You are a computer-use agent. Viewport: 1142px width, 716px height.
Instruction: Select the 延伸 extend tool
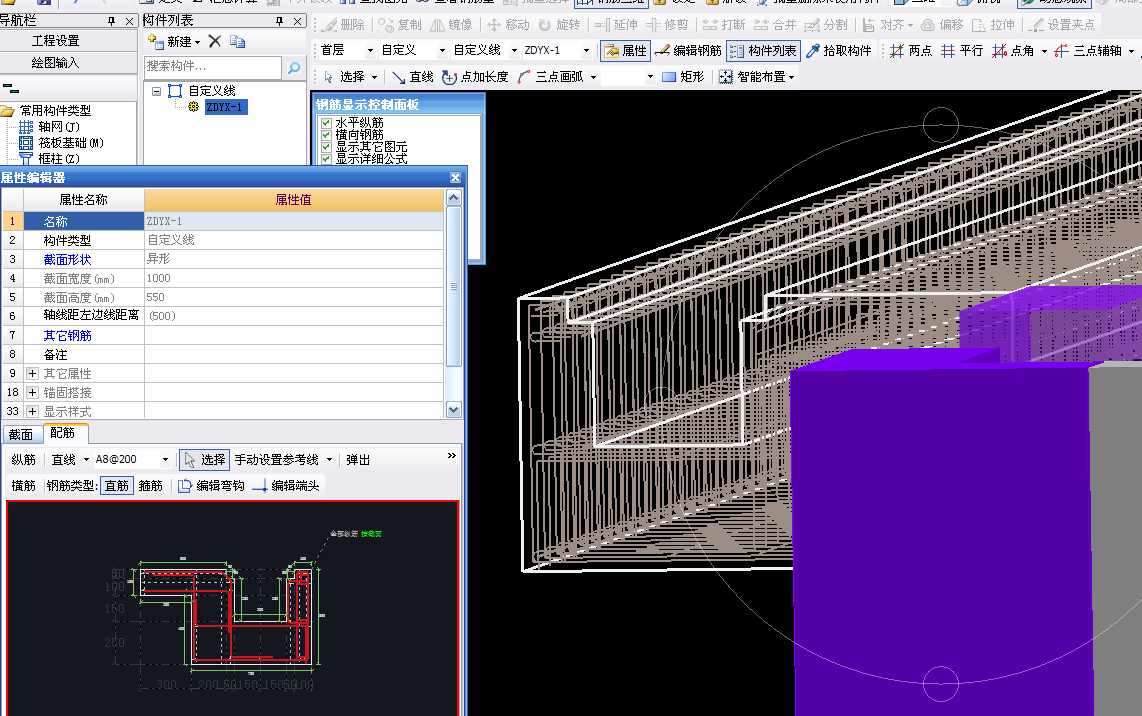click(x=616, y=25)
